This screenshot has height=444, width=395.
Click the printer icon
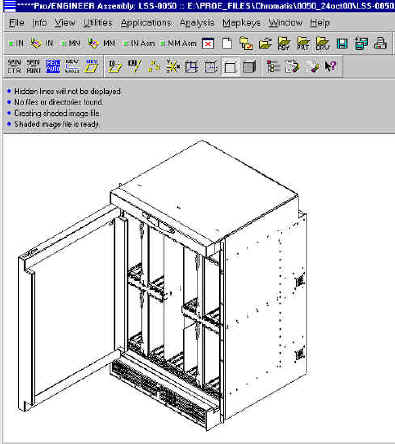coord(380,44)
